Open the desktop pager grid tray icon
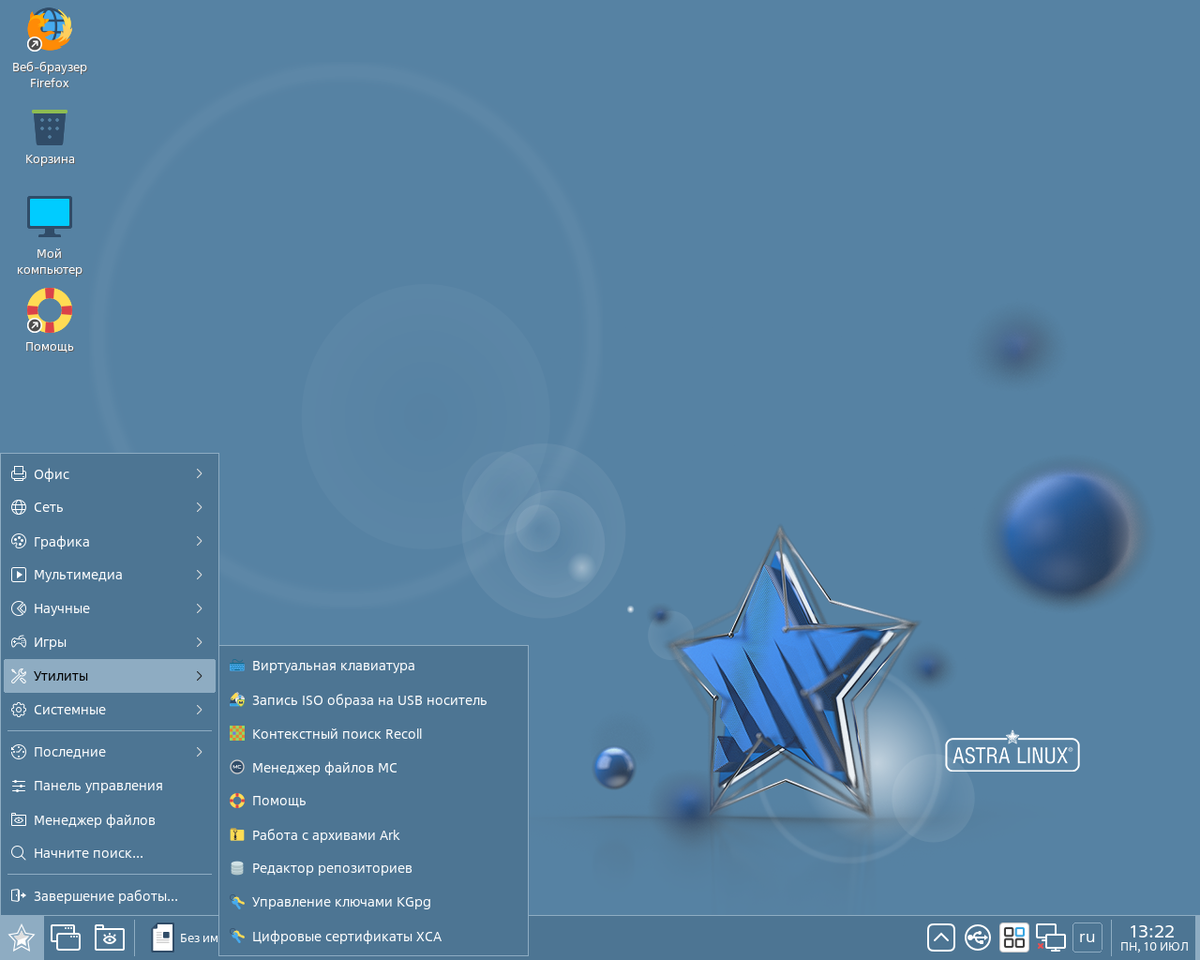1200x960 pixels. [x=1014, y=938]
